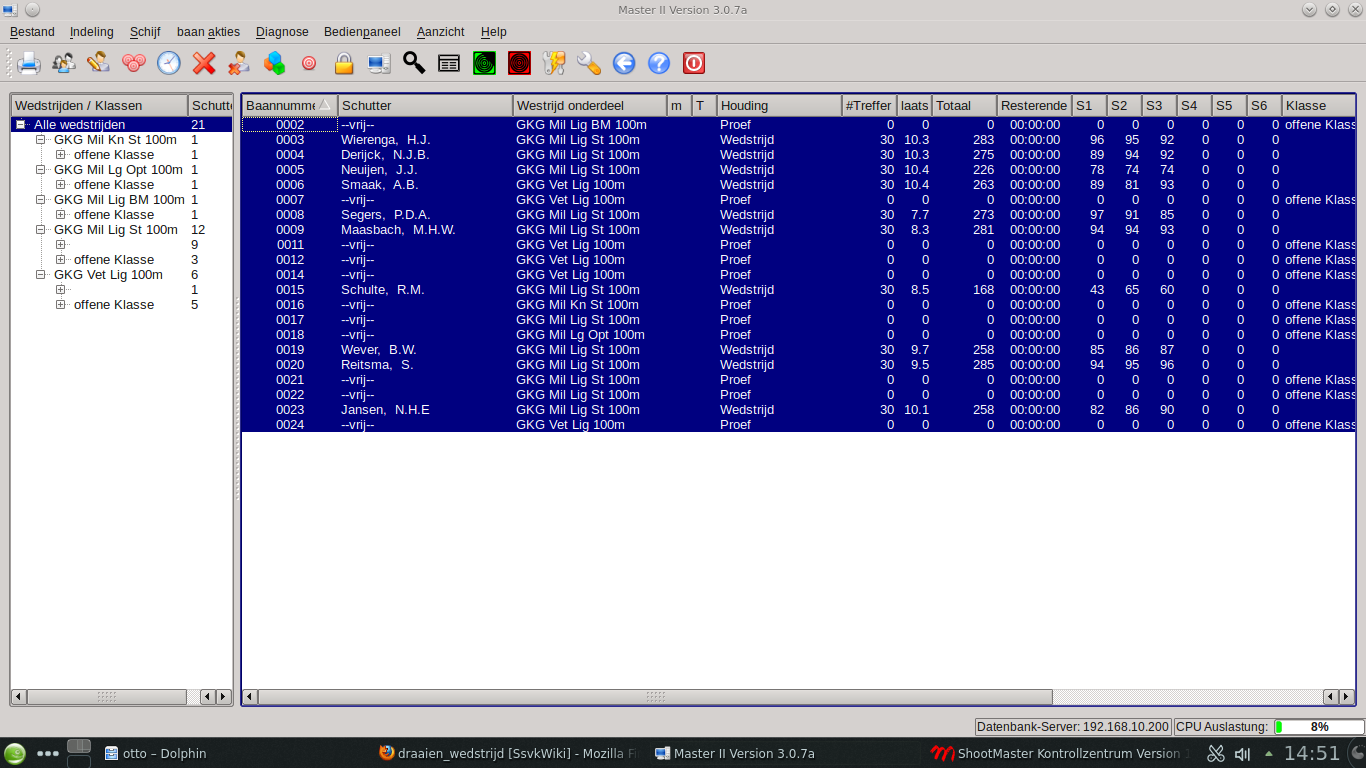Click the Totaal column header
Image resolution: width=1366 pixels, height=768 pixels.
click(964, 106)
